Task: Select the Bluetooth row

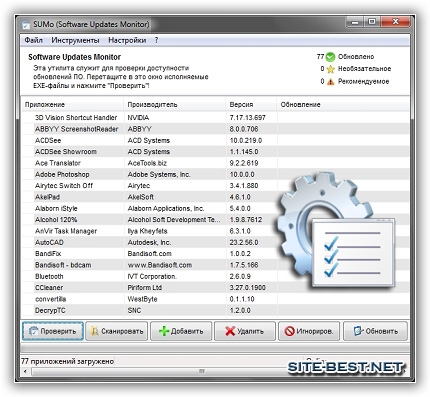Action: pyautogui.click(x=216, y=276)
